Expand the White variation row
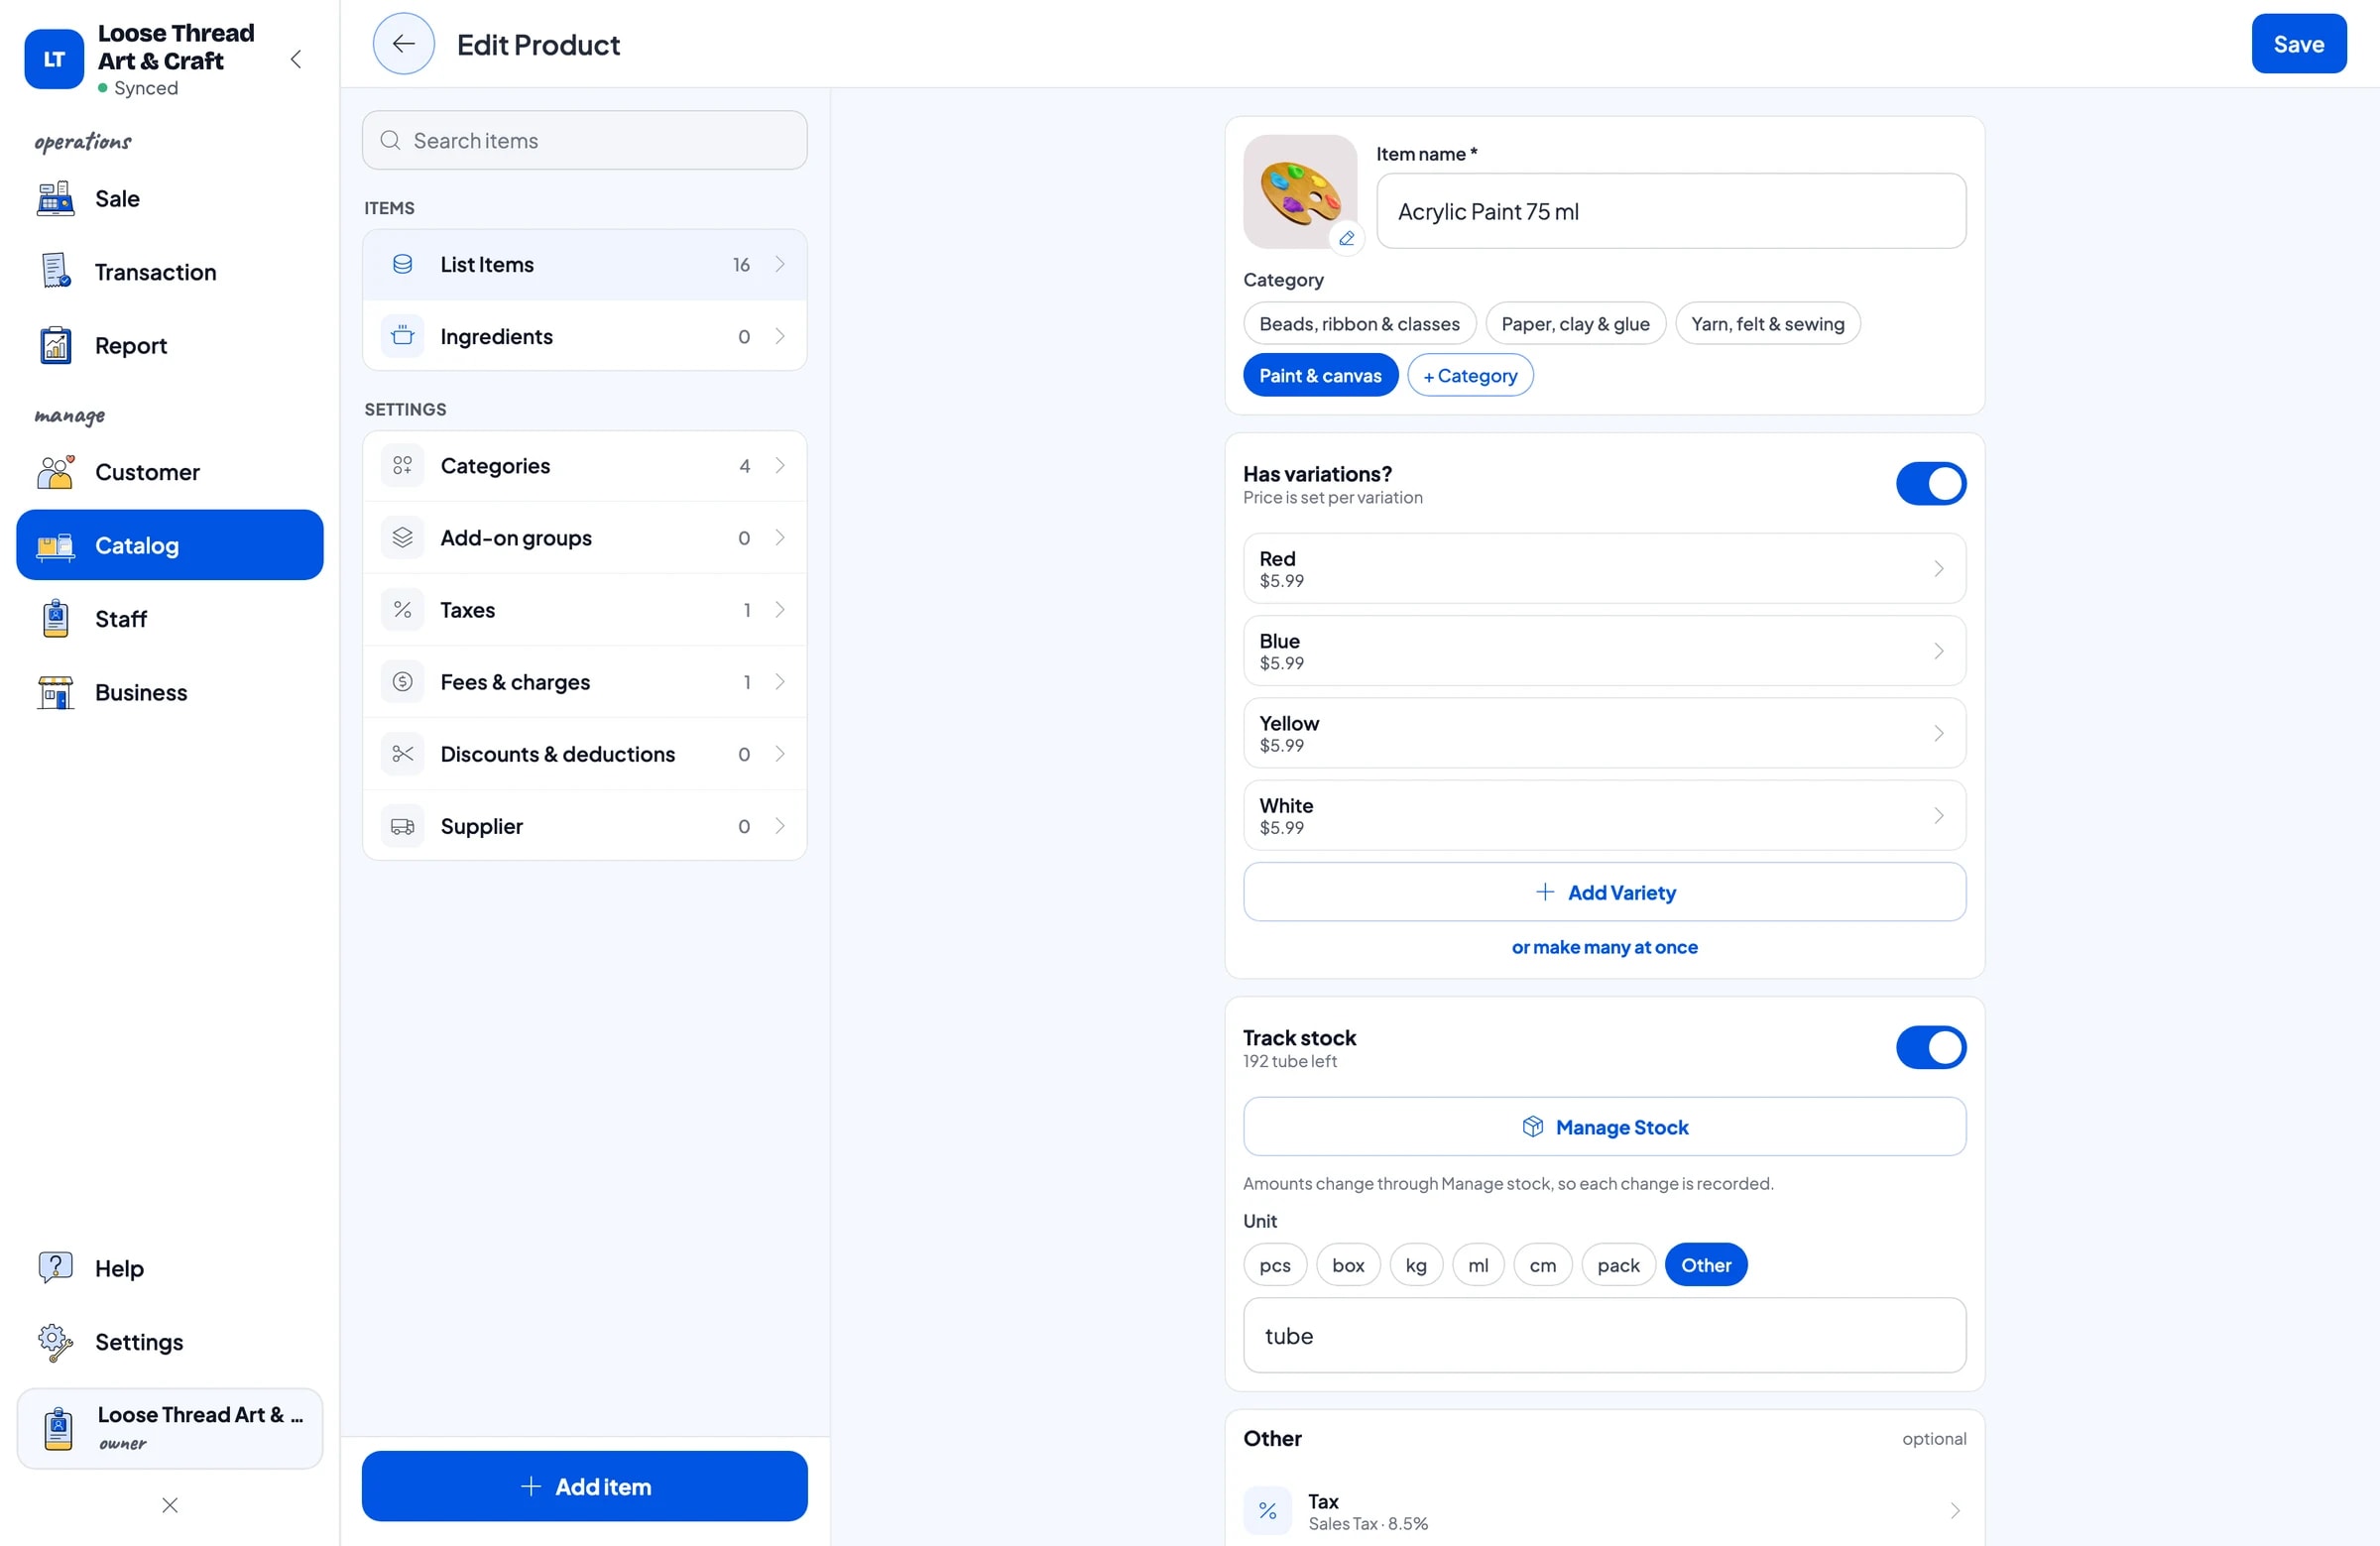Image resolution: width=2380 pixels, height=1546 pixels. [x=1603, y=815]
